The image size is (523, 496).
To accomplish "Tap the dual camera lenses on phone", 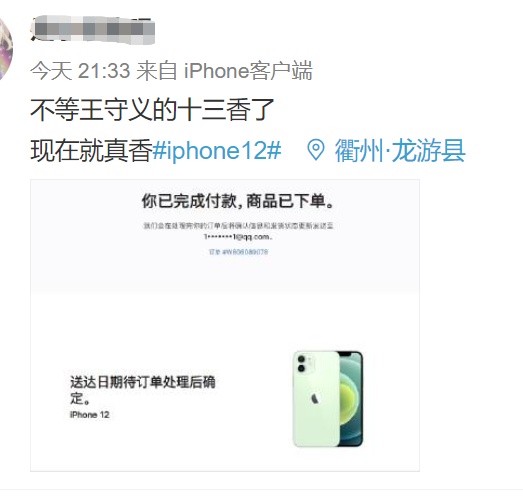I will [x=302, y=364].
